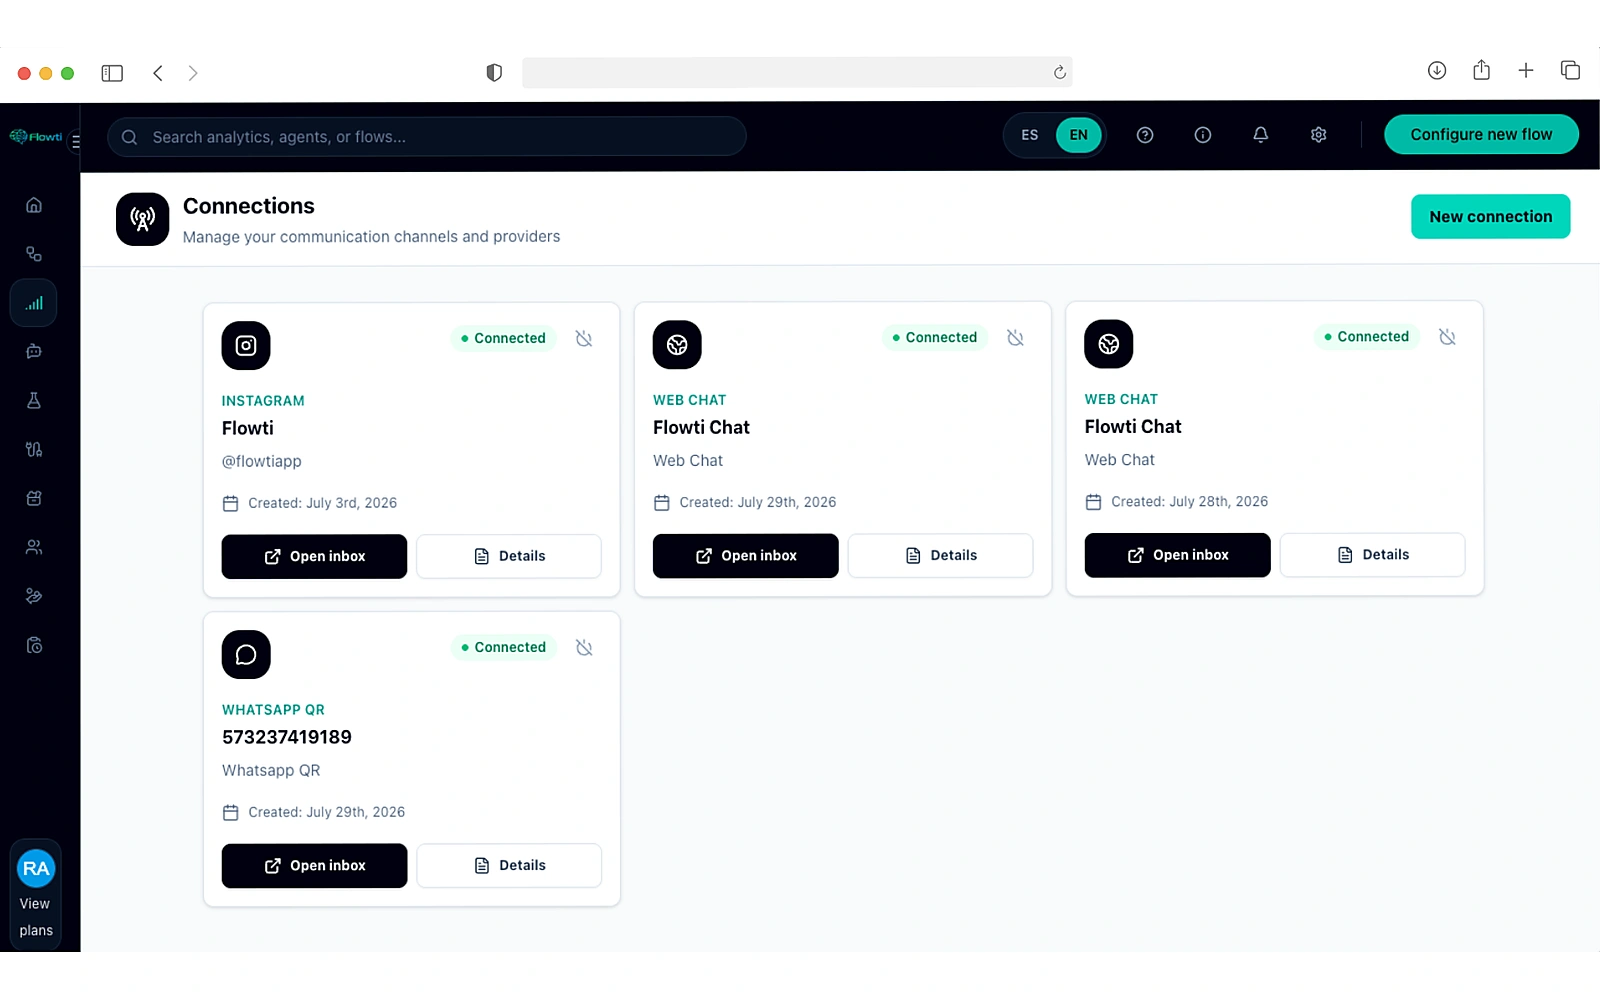Open the flask testing icon in sidebar
Viewport: 1600px width, 1000px height.
34,400
